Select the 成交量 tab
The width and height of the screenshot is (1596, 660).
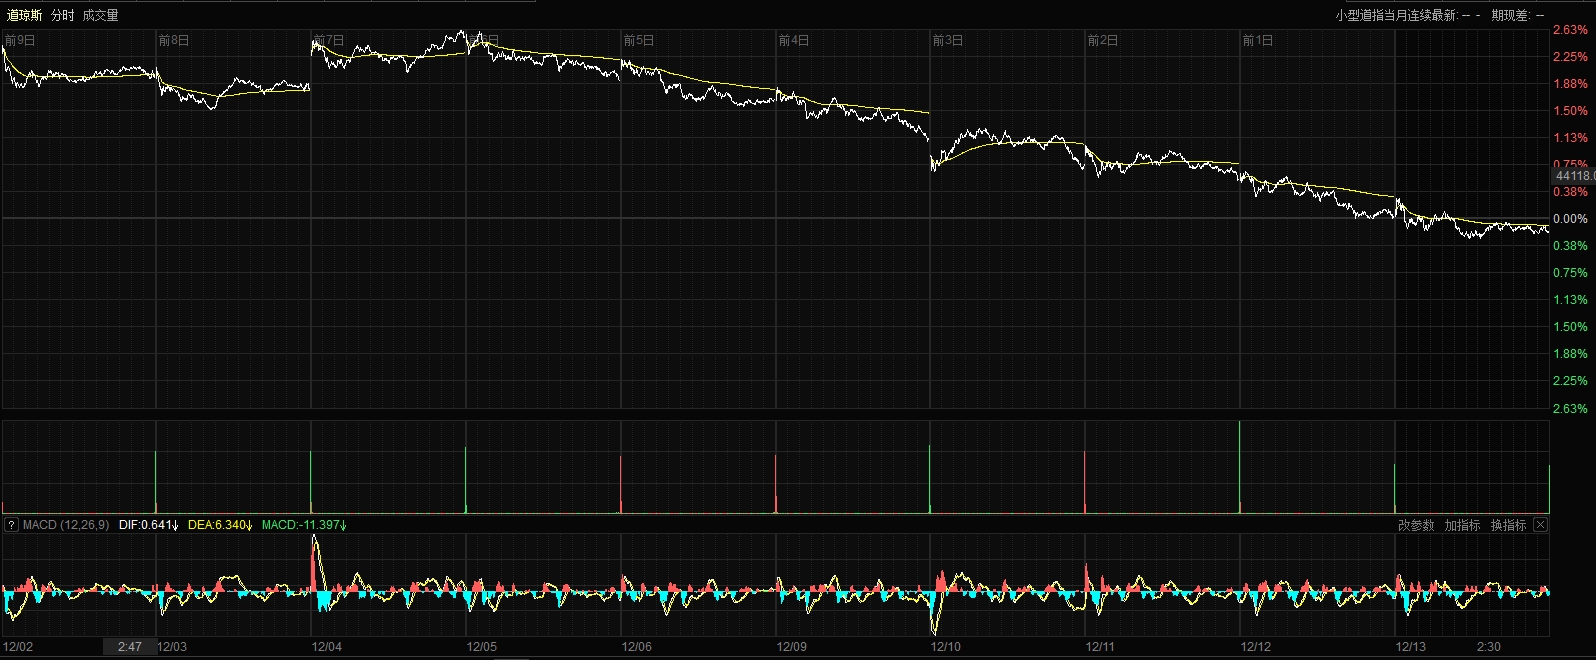pyautogui.click(x=100, y=15)
